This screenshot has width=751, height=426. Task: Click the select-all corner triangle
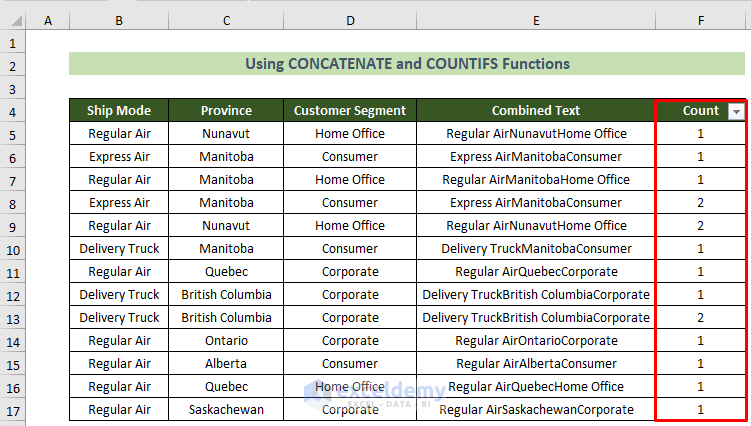click(17, 21)
